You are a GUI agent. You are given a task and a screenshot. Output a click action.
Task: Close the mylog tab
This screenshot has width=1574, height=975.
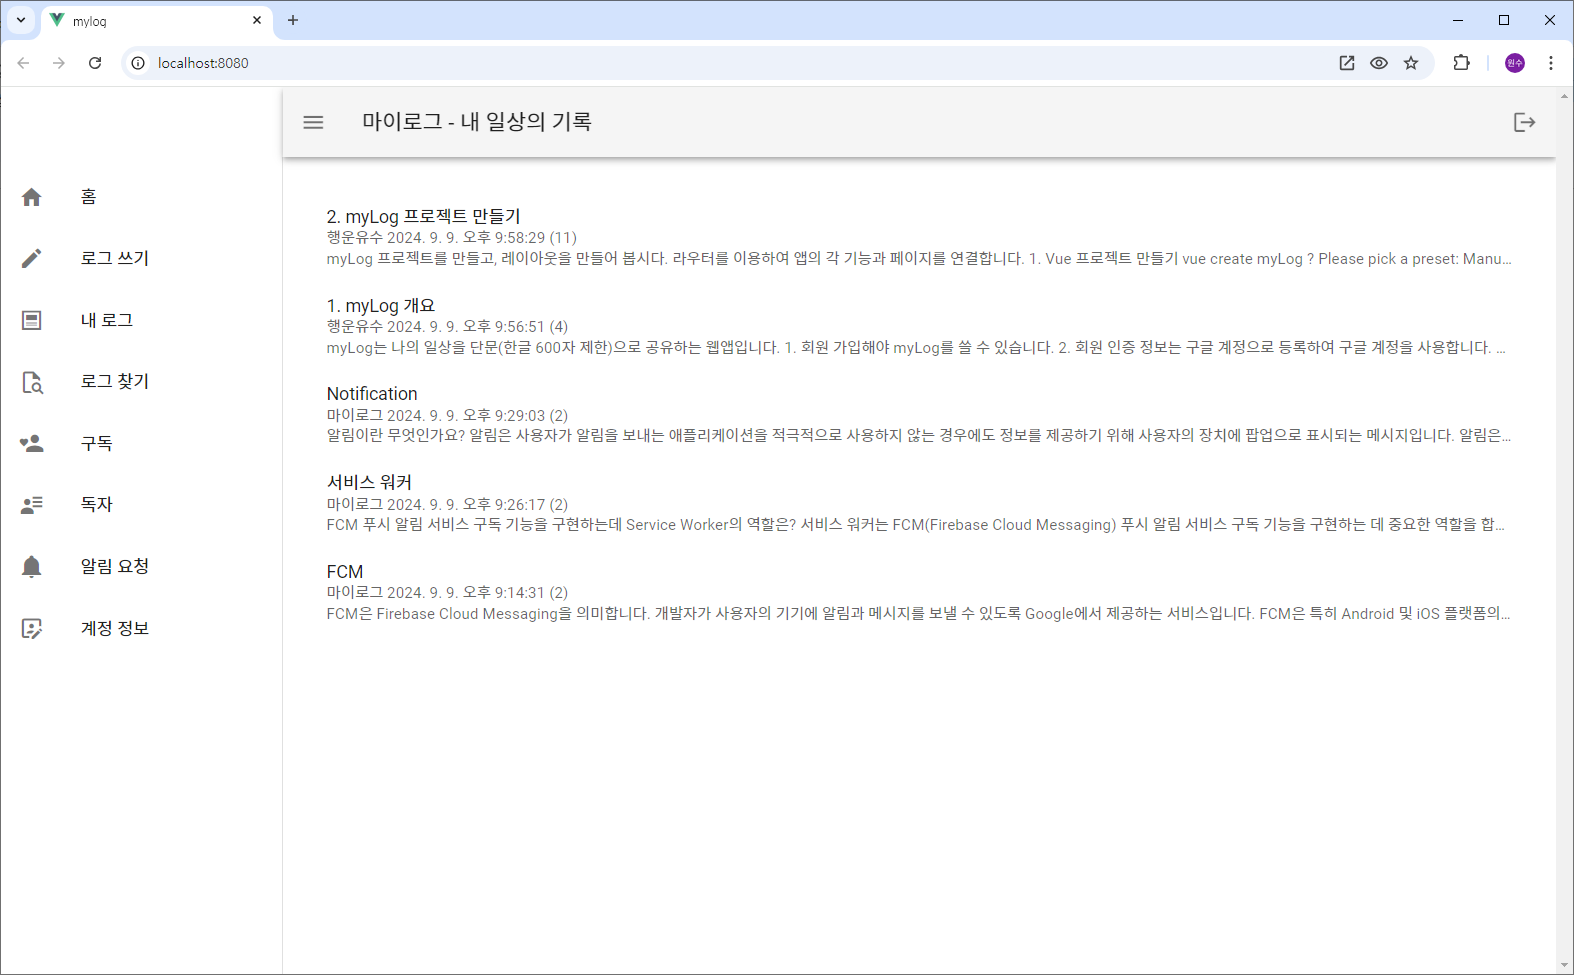click(x=257, y=20)
